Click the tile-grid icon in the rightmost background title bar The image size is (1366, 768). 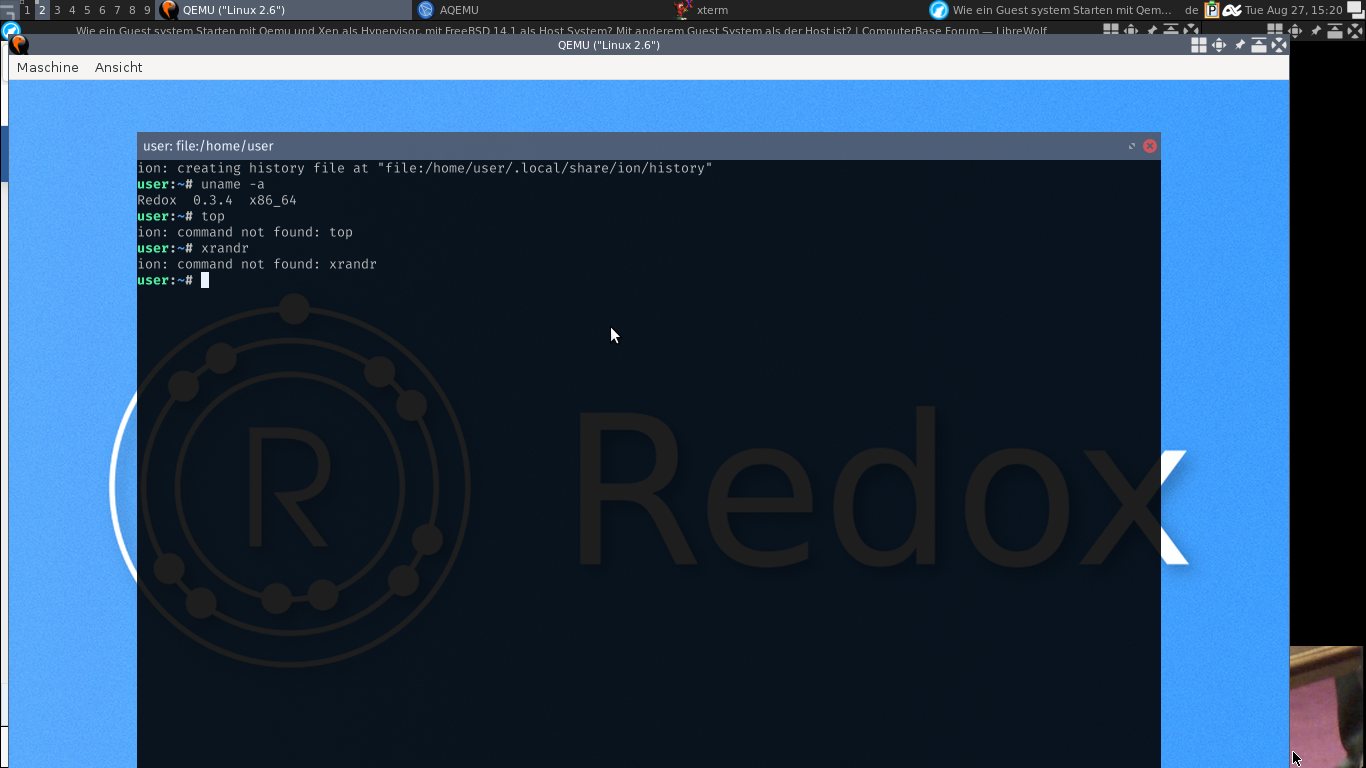1275,30
